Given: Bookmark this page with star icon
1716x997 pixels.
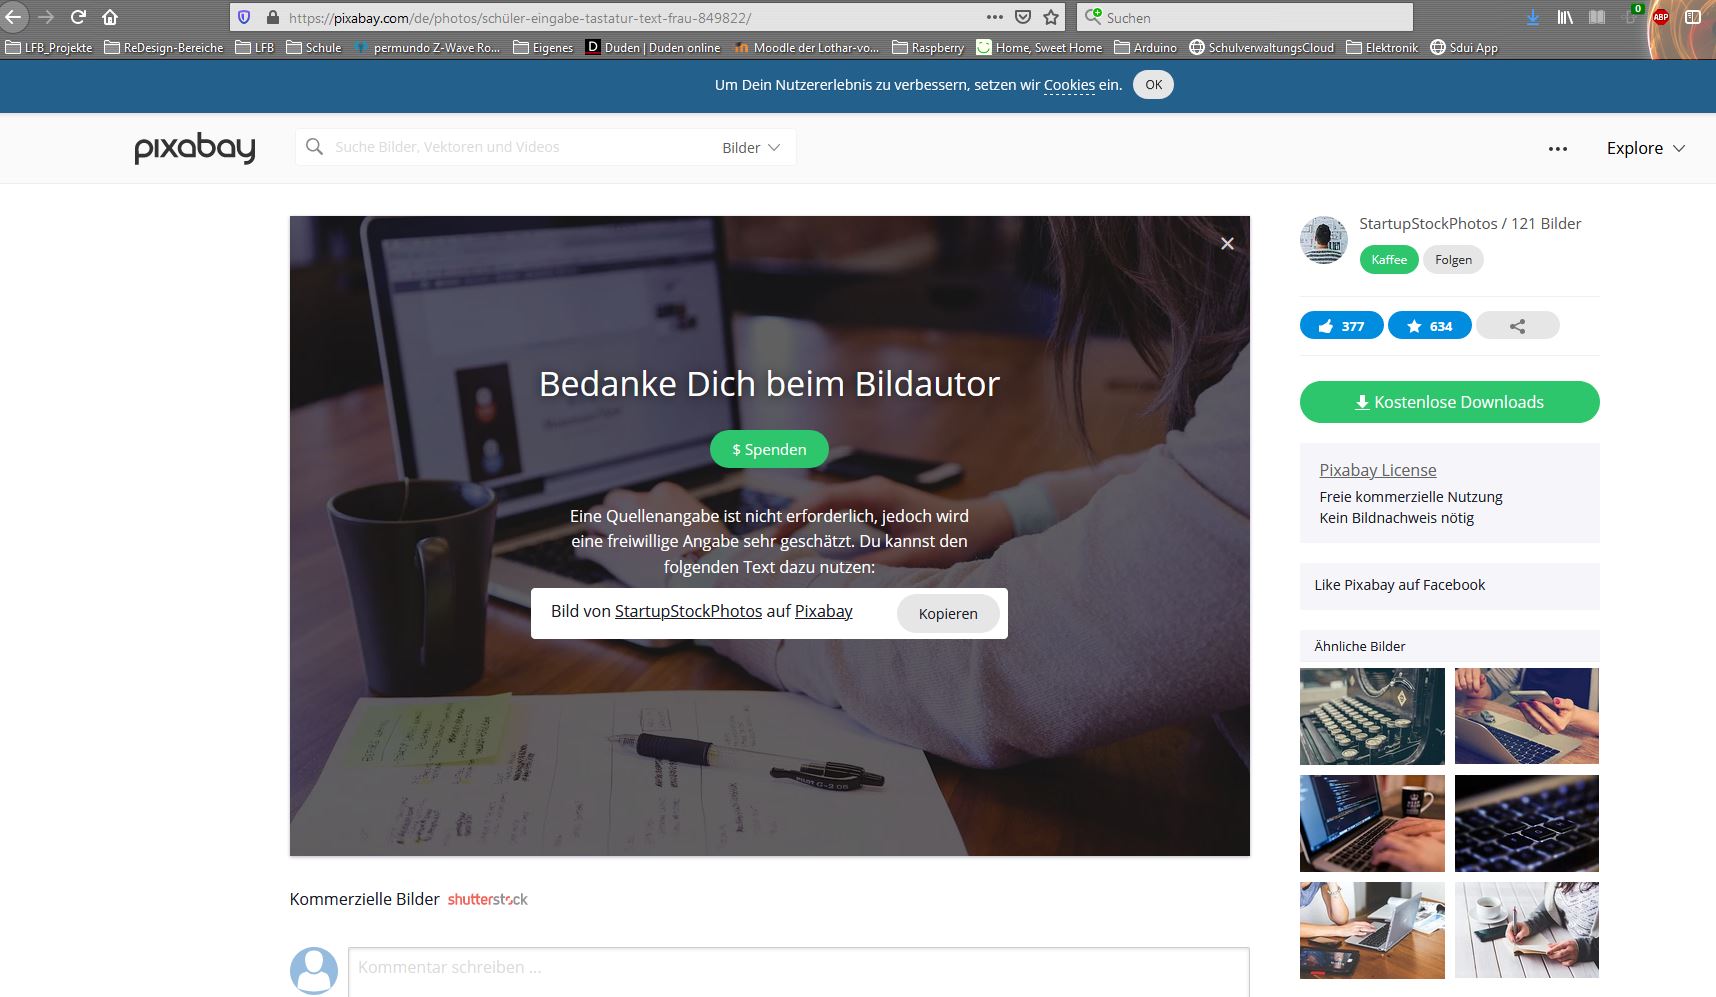Looking at the screenshot, I should 1051,17.
